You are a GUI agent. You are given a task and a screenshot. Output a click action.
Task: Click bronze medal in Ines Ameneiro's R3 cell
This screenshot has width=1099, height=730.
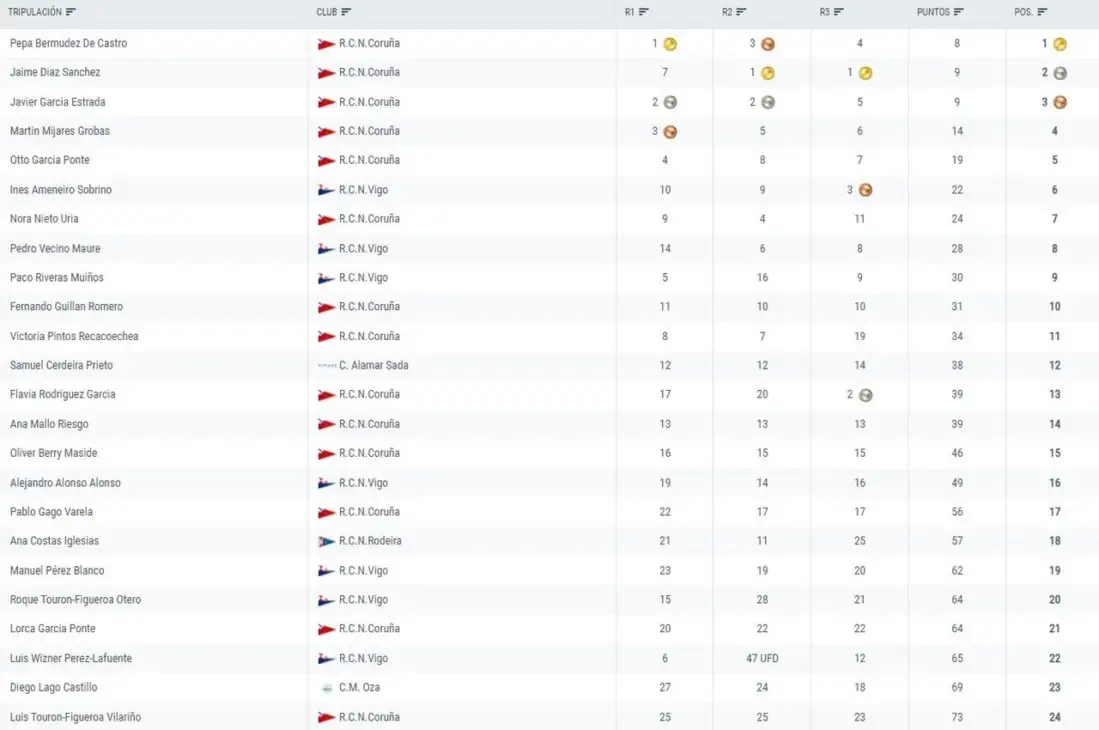click(x=866, y=190)
